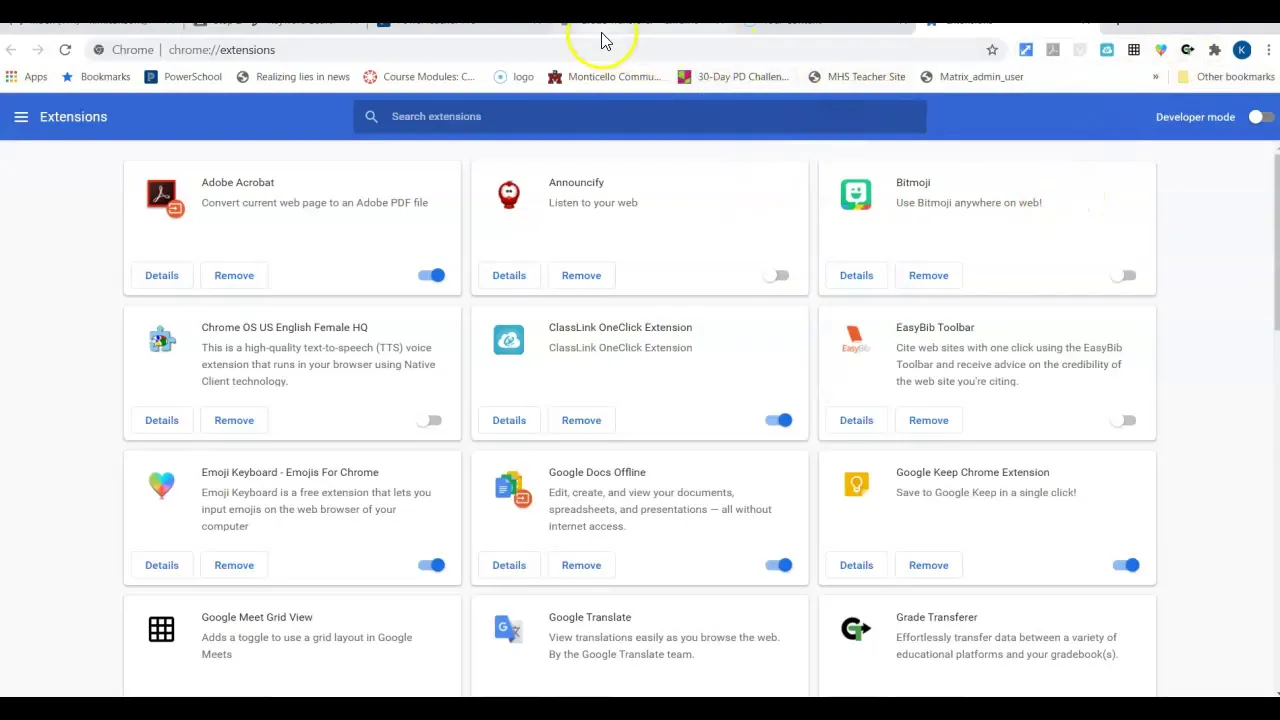Click the Adobe Acrobat toolbar extension icon
1280x720 pixels.
pyautogui.click(x=1053, y=50)
